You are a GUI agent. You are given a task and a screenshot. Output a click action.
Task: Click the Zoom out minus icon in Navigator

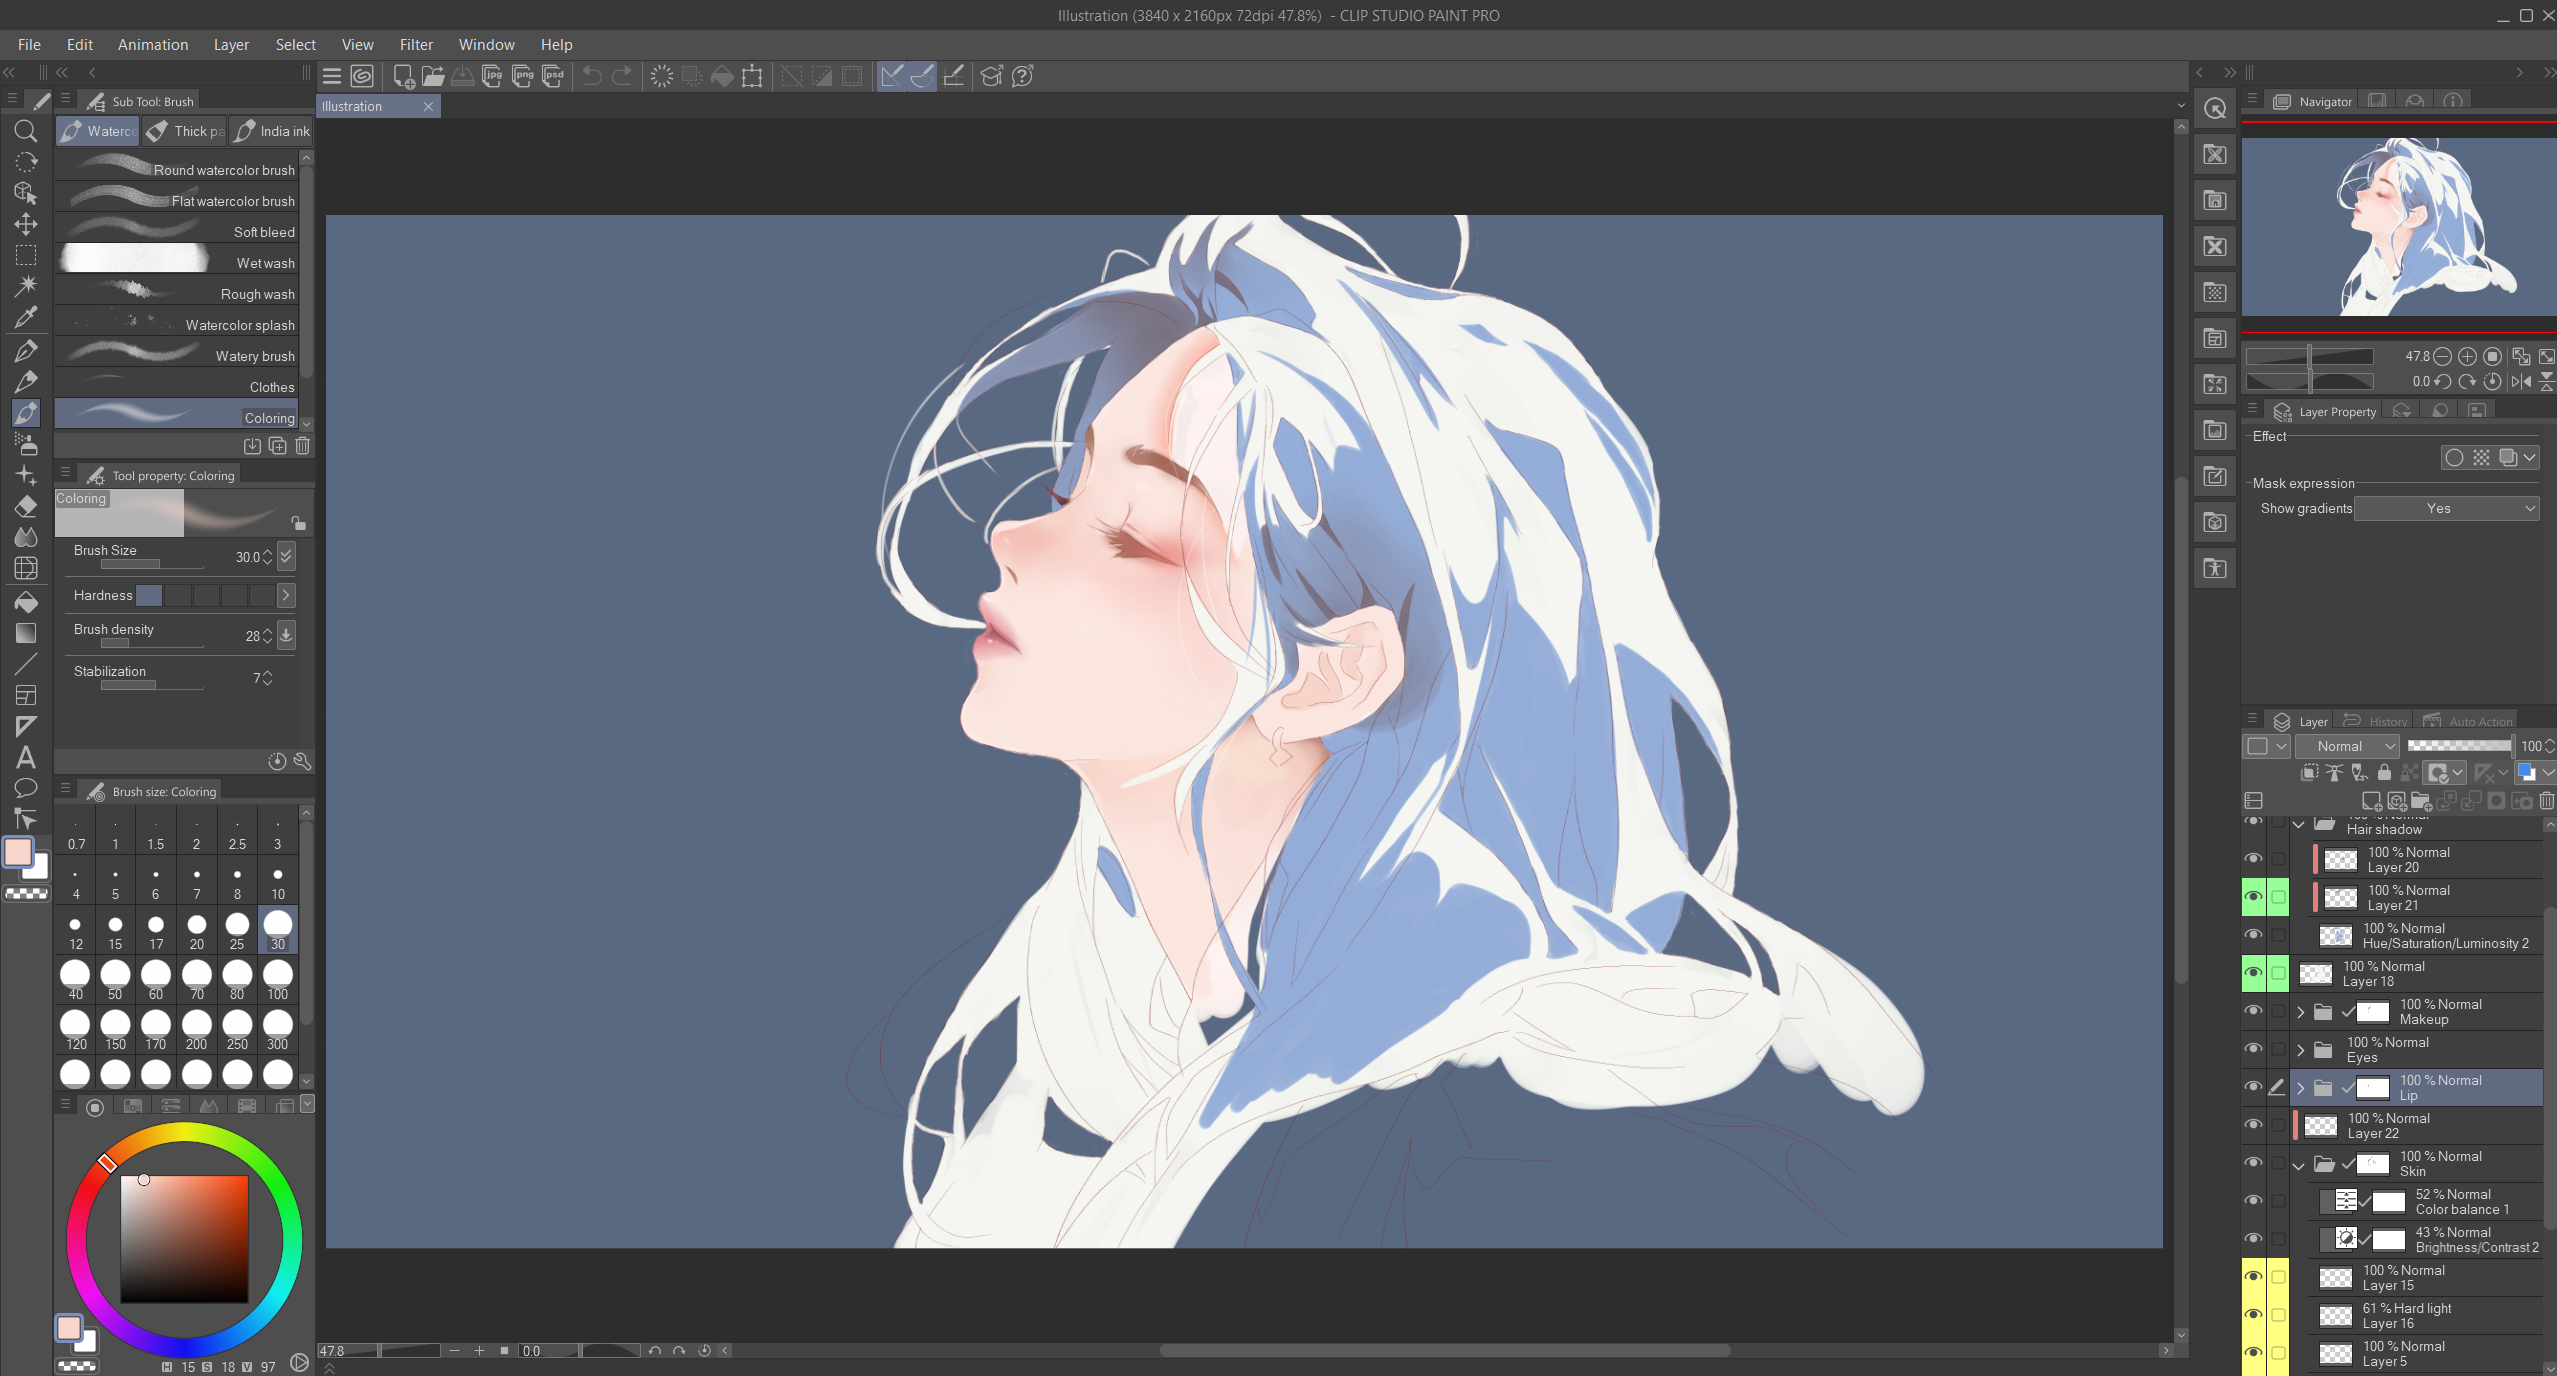(x=2442, y=356)
